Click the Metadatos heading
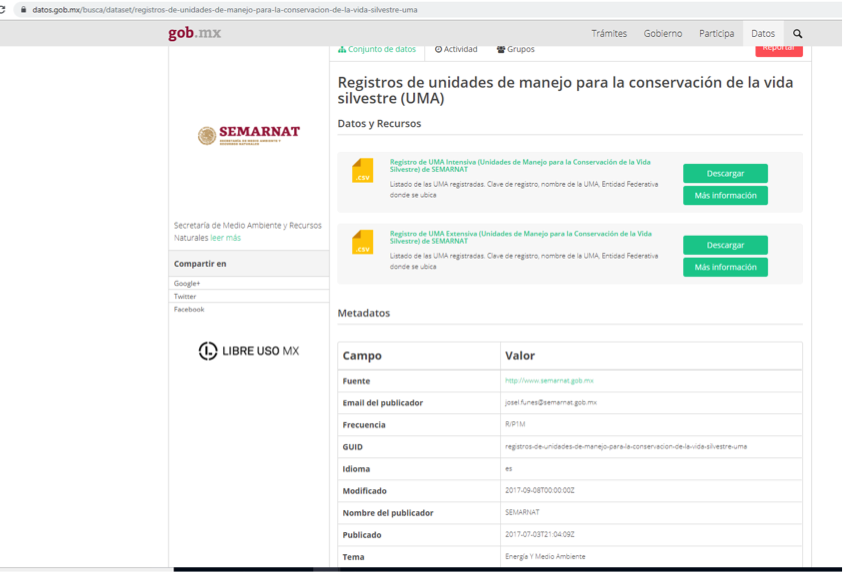The height and width of the screenshot is (572, 843). pyautogui.click(x=364, y=313)
